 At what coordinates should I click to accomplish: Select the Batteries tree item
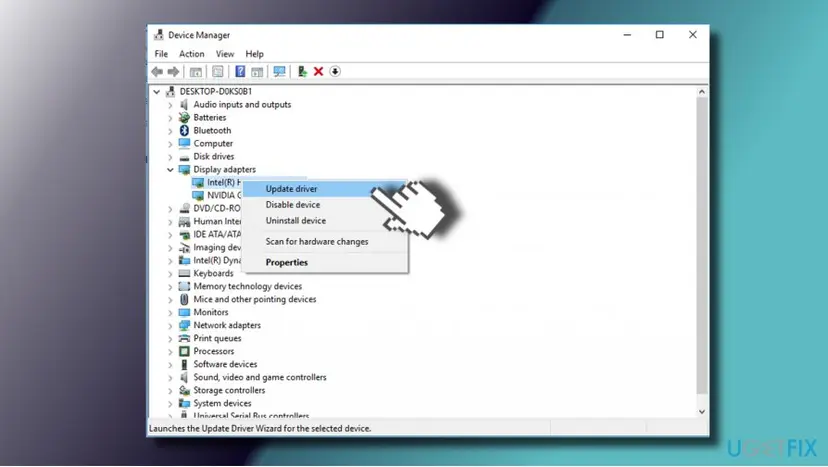point(210,117)
